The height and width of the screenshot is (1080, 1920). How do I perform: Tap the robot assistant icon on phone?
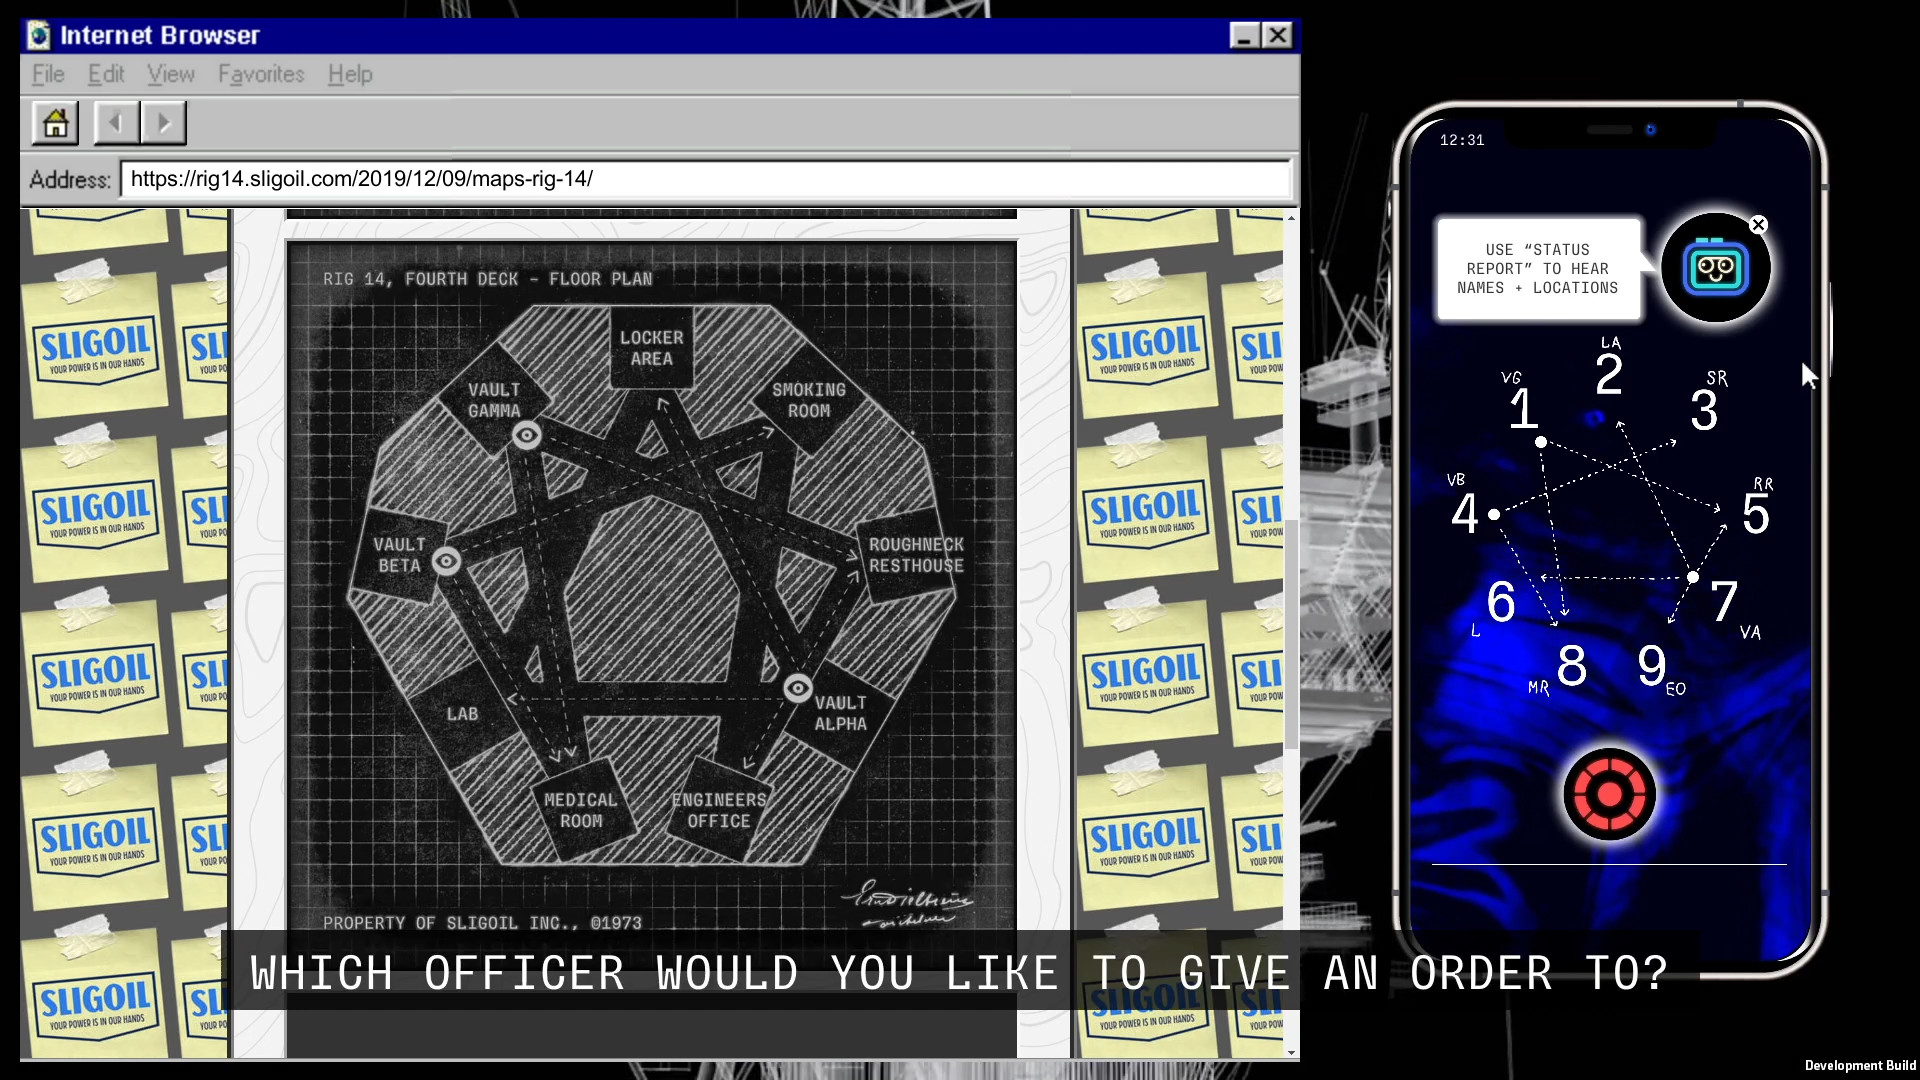click(x=1715, y=268)
